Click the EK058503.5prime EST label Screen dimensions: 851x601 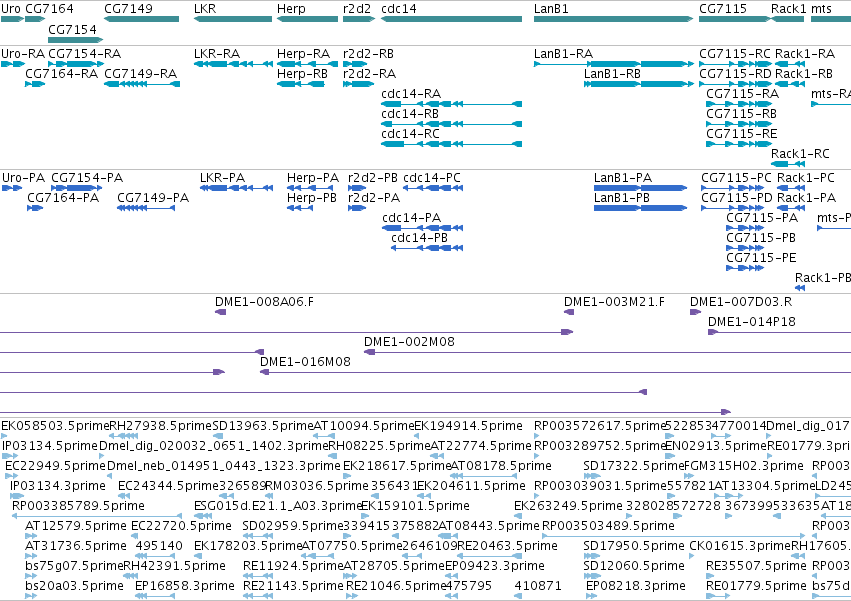(x=55, y=426)
